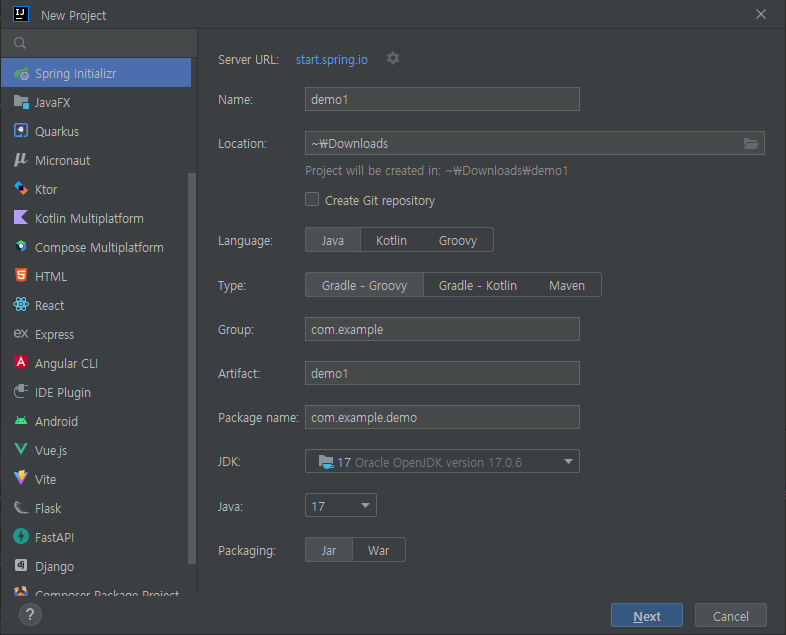Choose Gradle - Kotlin build type
The image size is (786, 635).
[x=478, y=285]
